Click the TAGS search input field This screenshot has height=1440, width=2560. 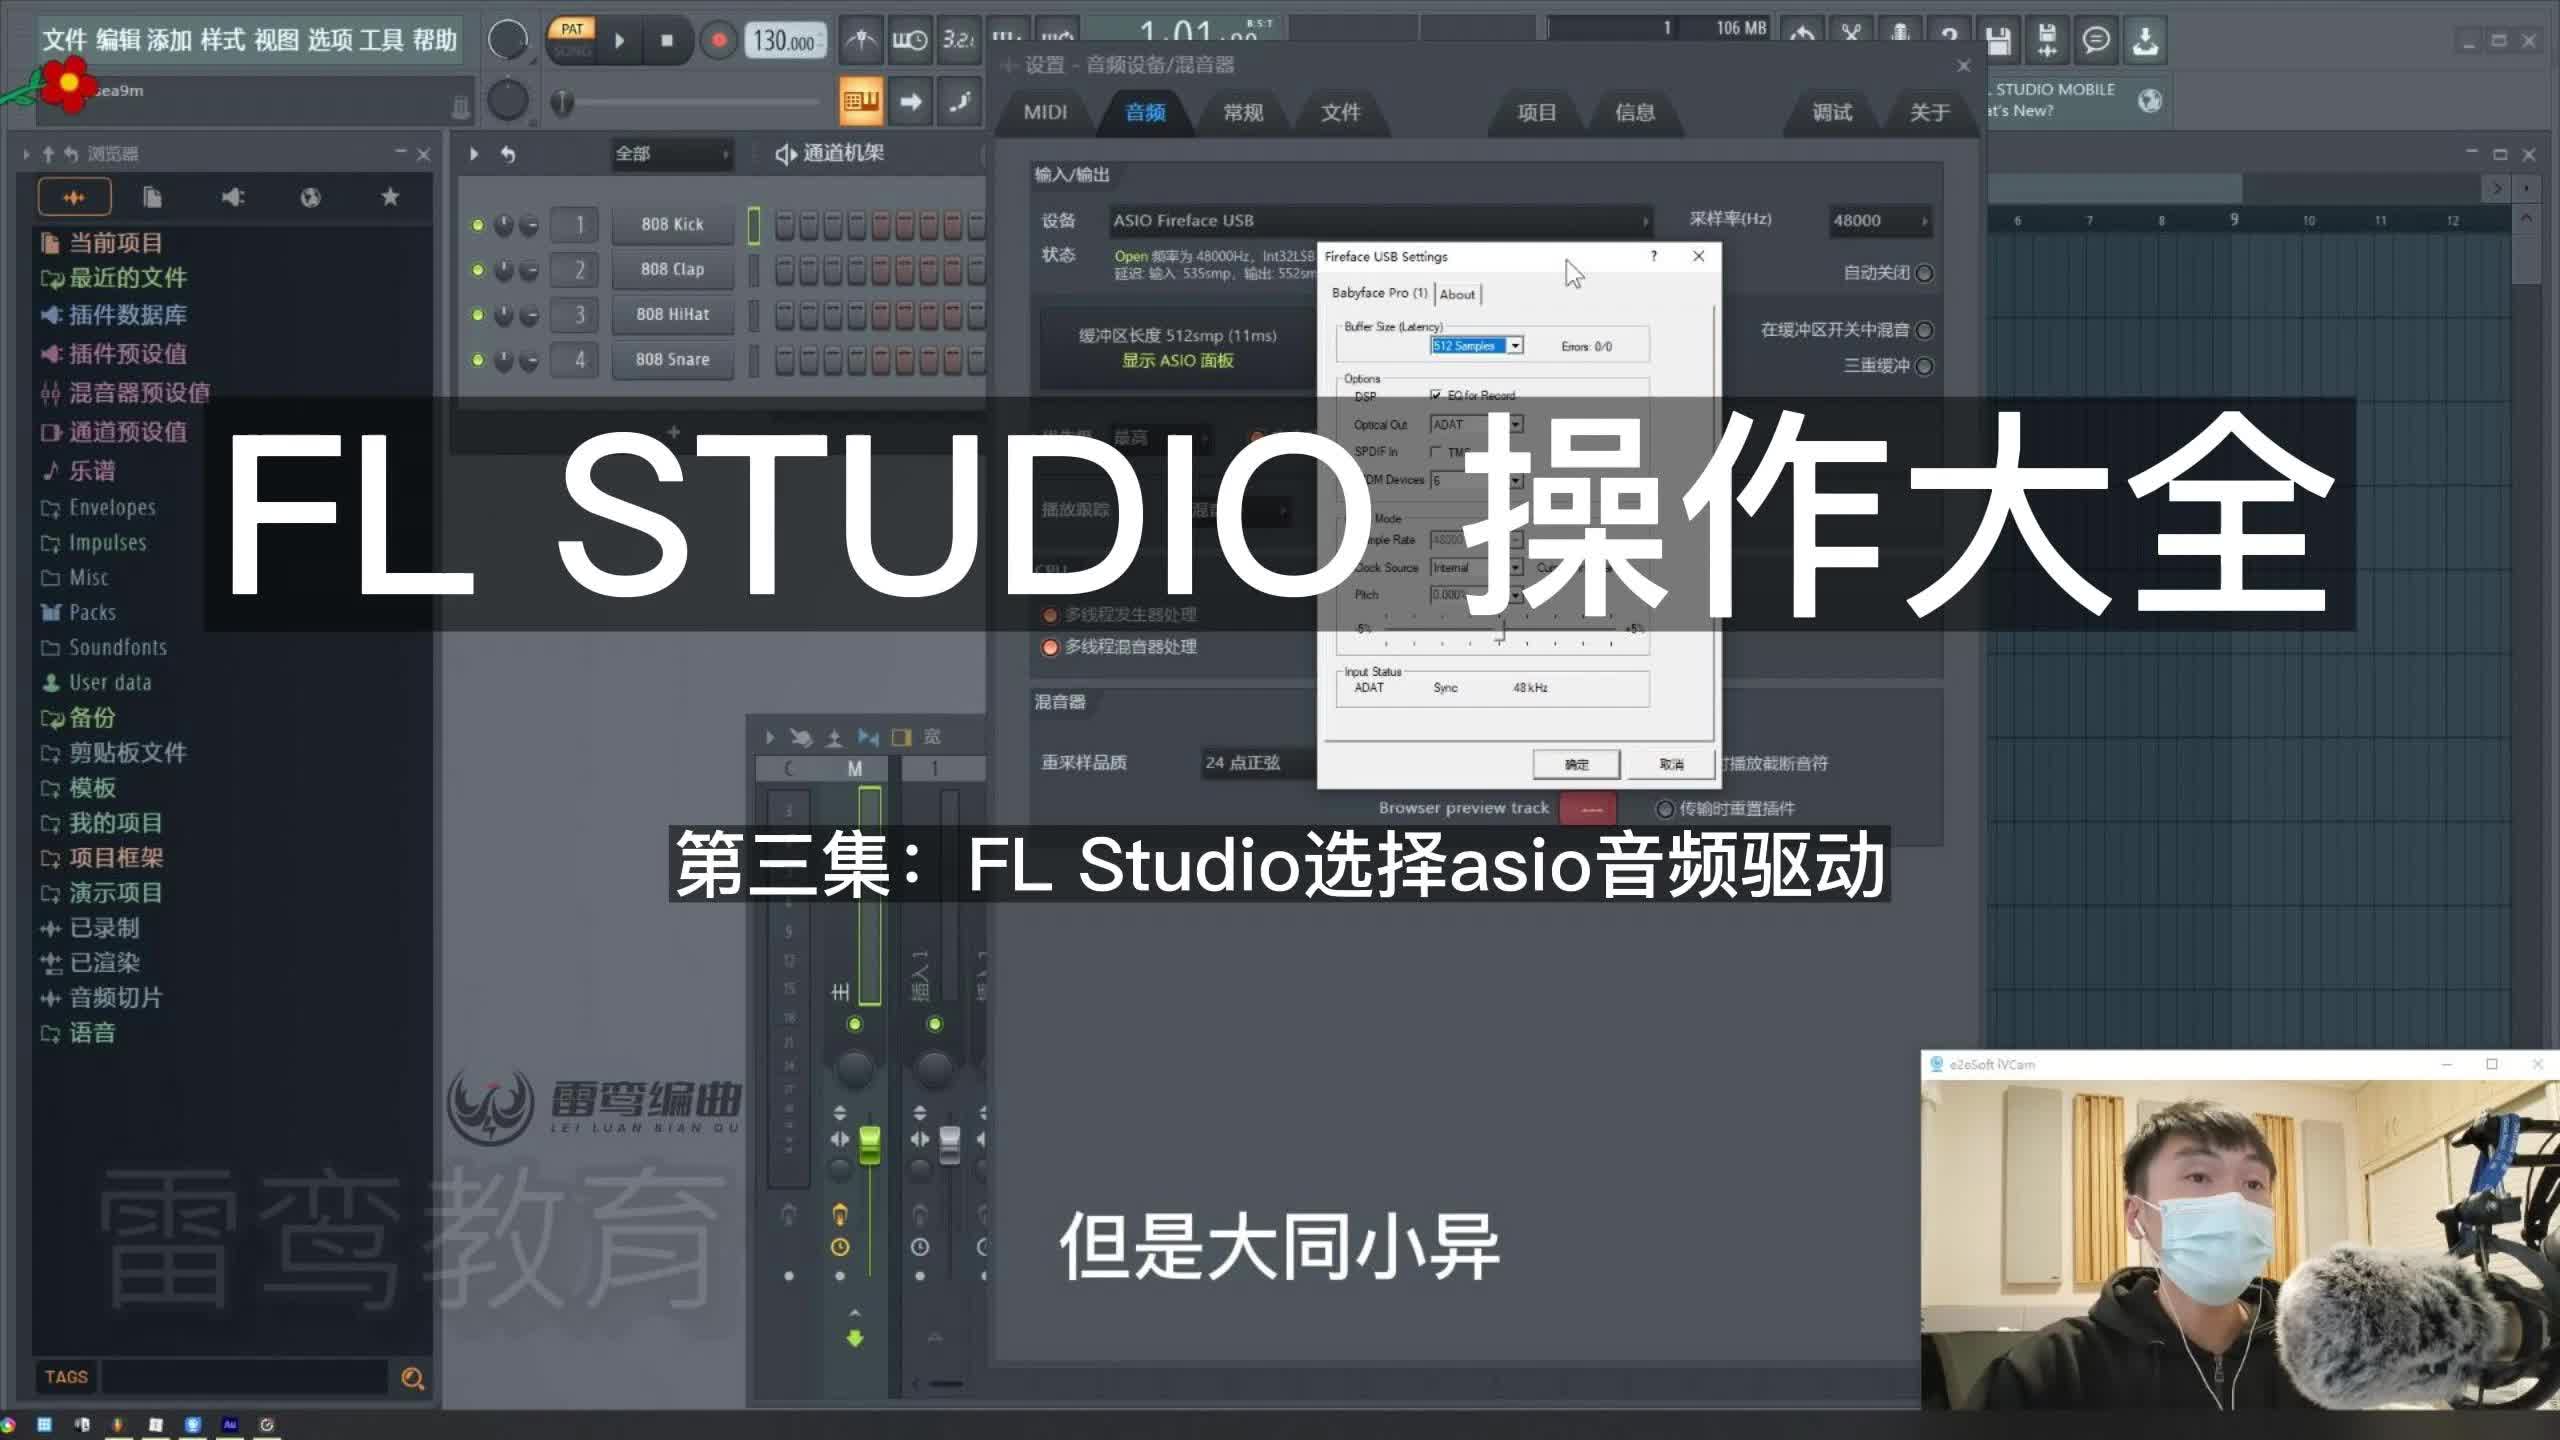(245, 1377)
